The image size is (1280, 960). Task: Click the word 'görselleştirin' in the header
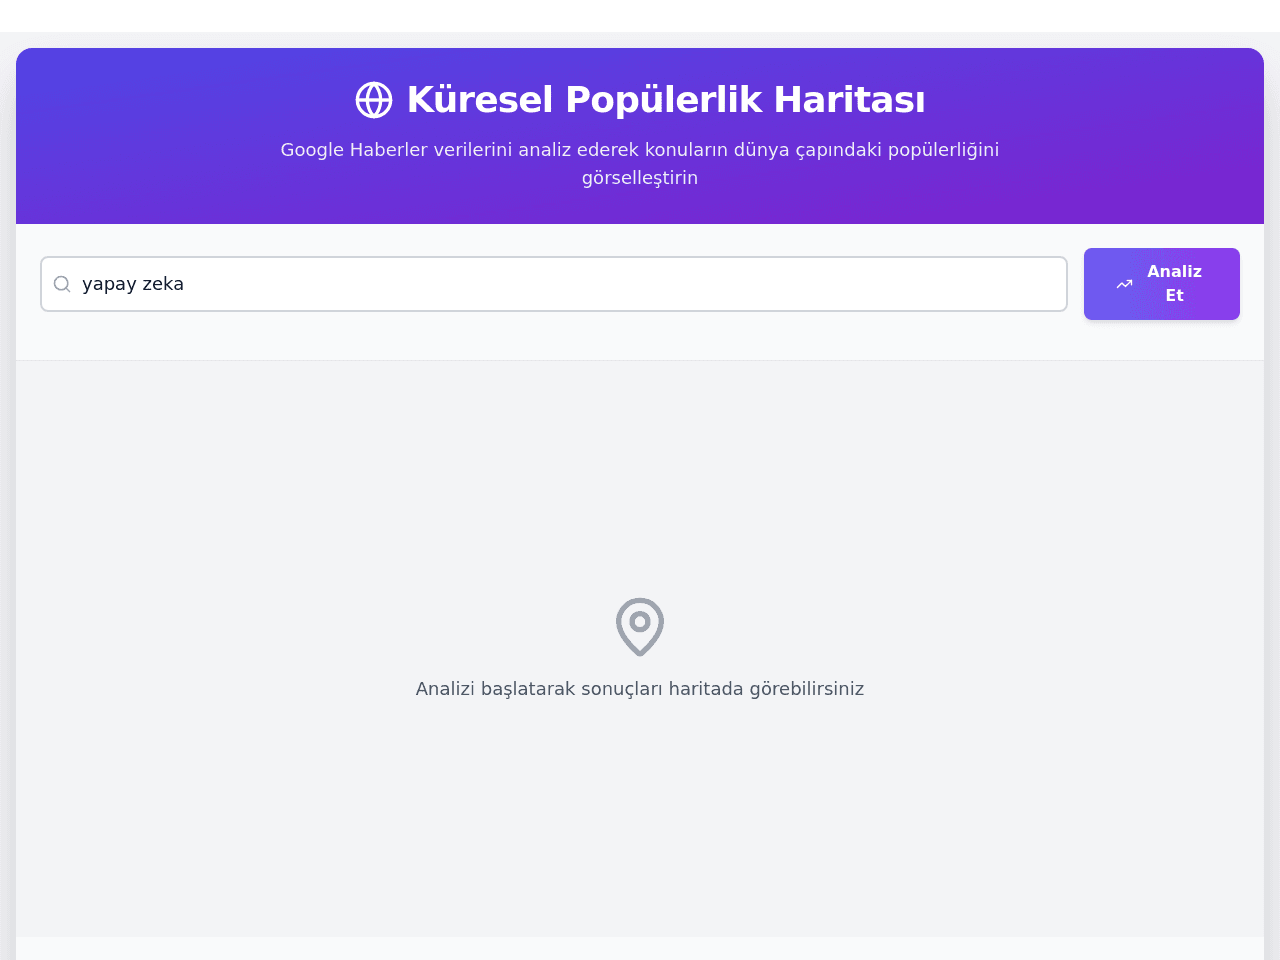[x=640, y=178]
